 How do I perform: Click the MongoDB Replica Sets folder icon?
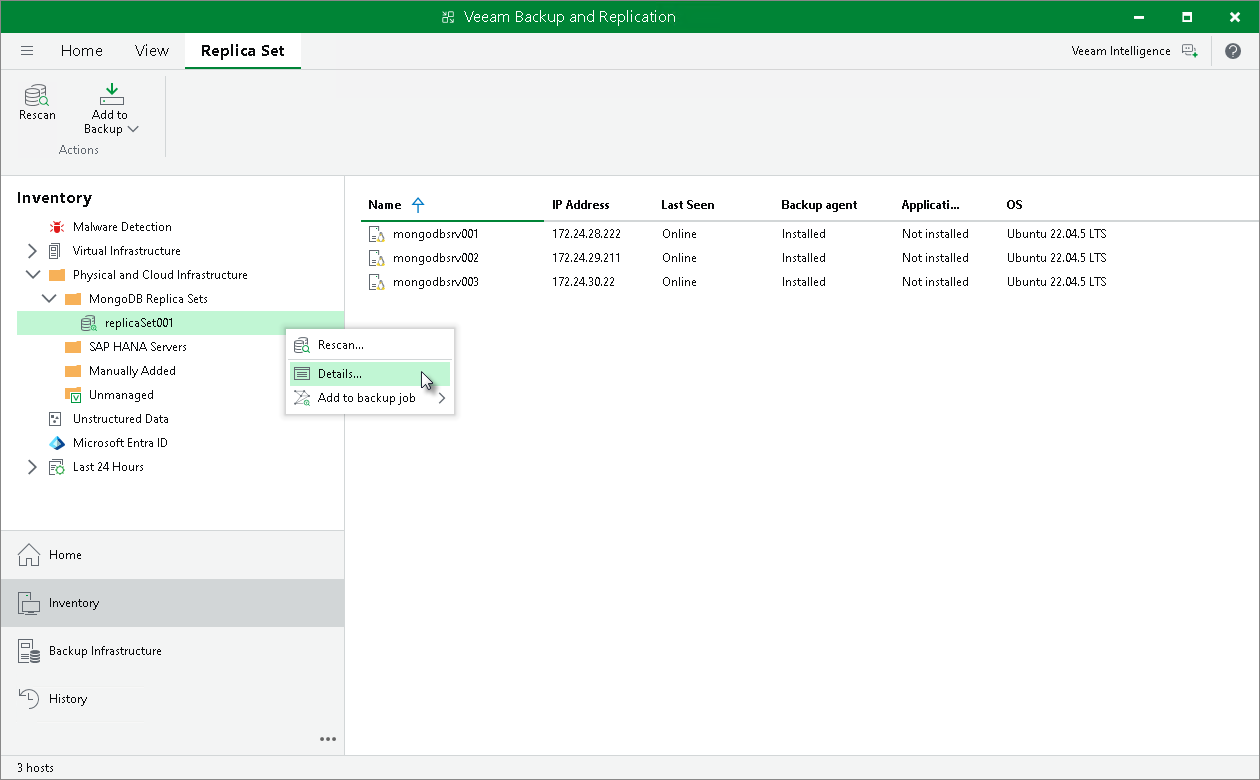(72, 299)
